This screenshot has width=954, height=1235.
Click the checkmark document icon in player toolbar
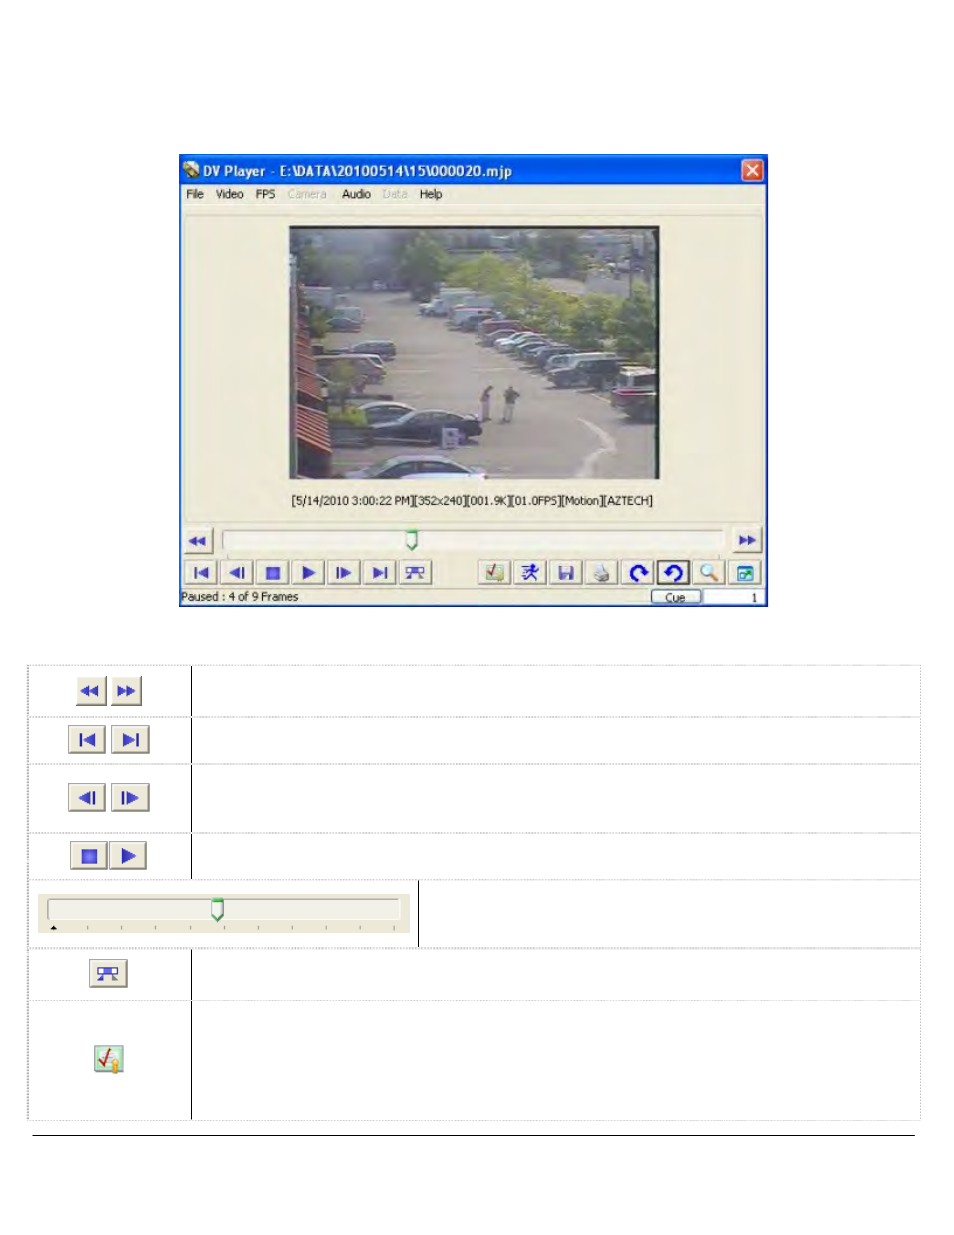coord(494,573)
